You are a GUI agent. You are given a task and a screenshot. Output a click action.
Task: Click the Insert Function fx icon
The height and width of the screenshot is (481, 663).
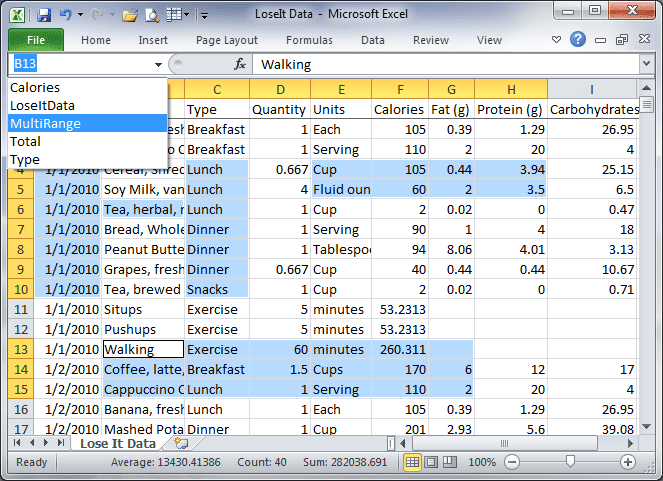click(240, 64)
